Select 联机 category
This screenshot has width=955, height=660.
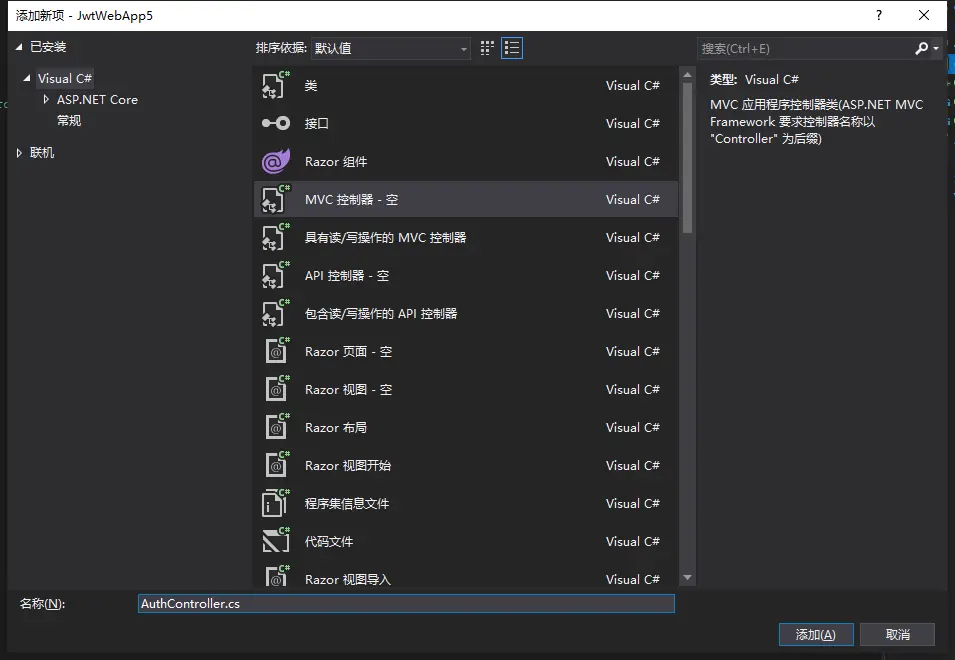coord(42,153)
